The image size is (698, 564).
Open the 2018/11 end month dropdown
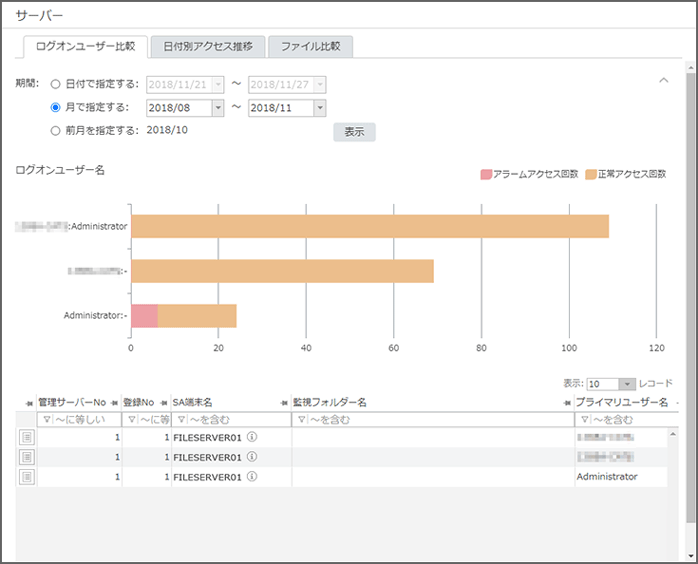(x=319, y=108)
